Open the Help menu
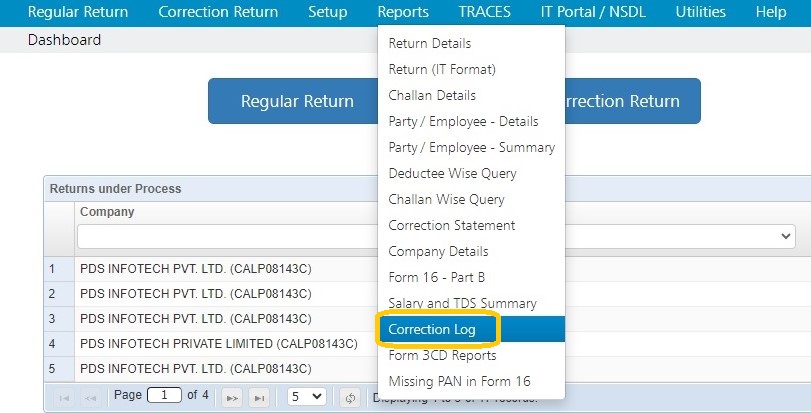811x413 pixels. [771, 12]
